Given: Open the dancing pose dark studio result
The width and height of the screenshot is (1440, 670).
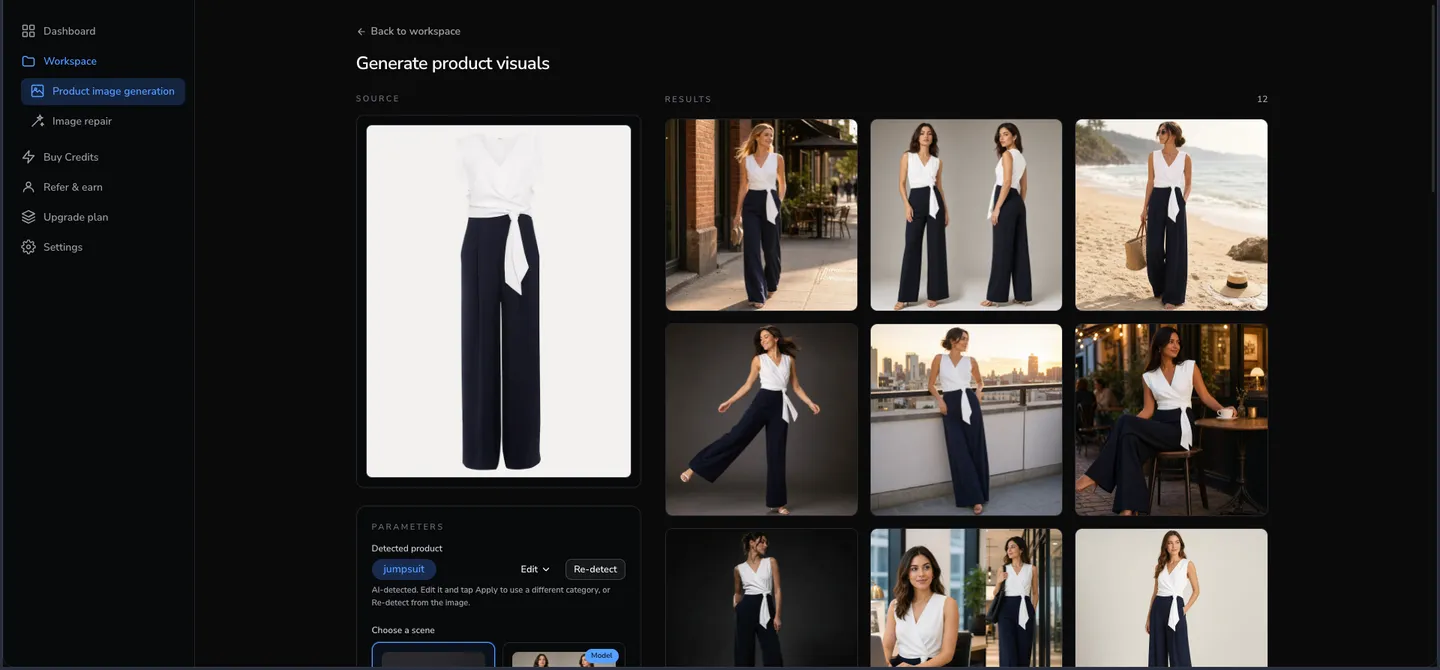Looking at the screenshot, I should (x=761, y=420).
